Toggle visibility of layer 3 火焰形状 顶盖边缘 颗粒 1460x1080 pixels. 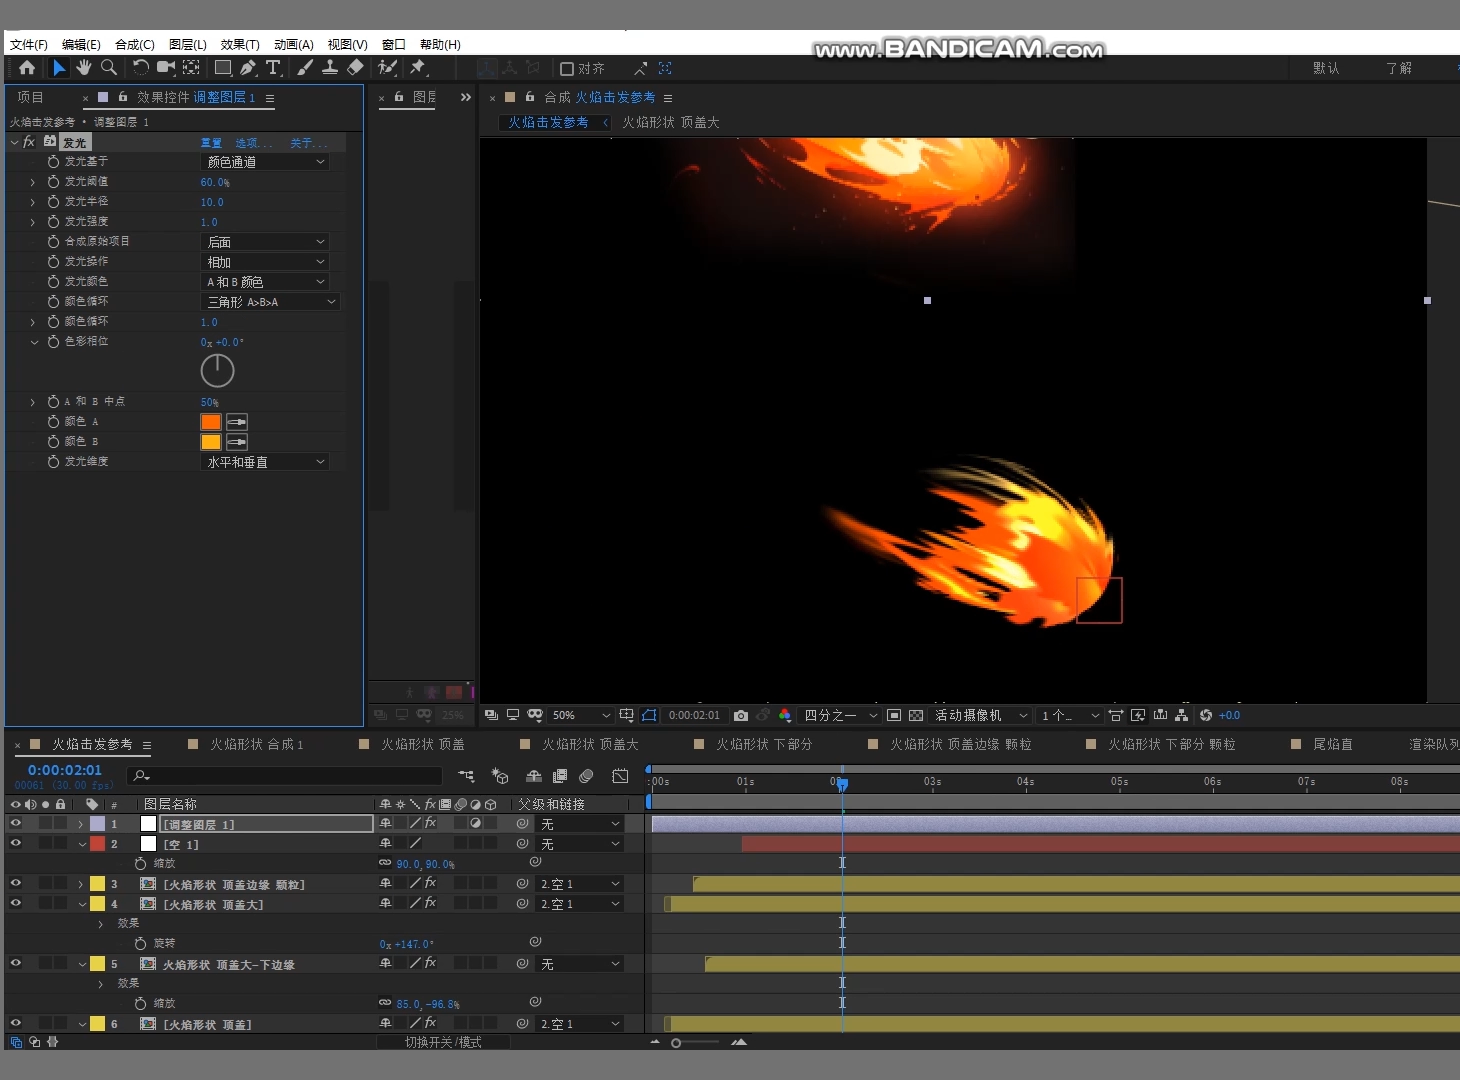tap(16, 883)
